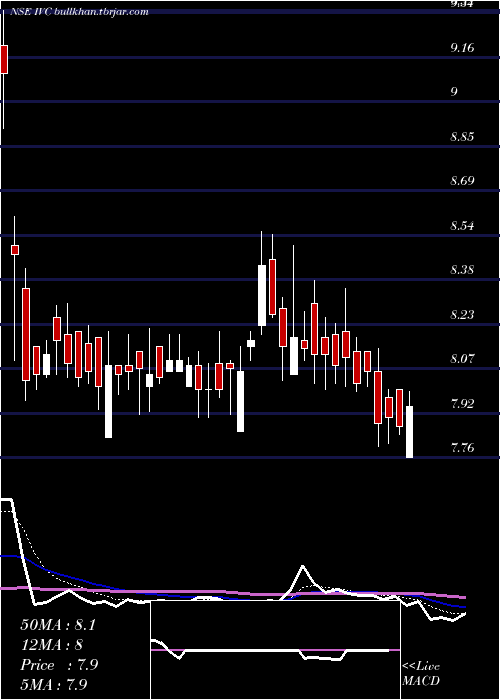The image size is (500, 700).
Task: Click the 7.92 price axis label
Action: [x=462, y=404]
